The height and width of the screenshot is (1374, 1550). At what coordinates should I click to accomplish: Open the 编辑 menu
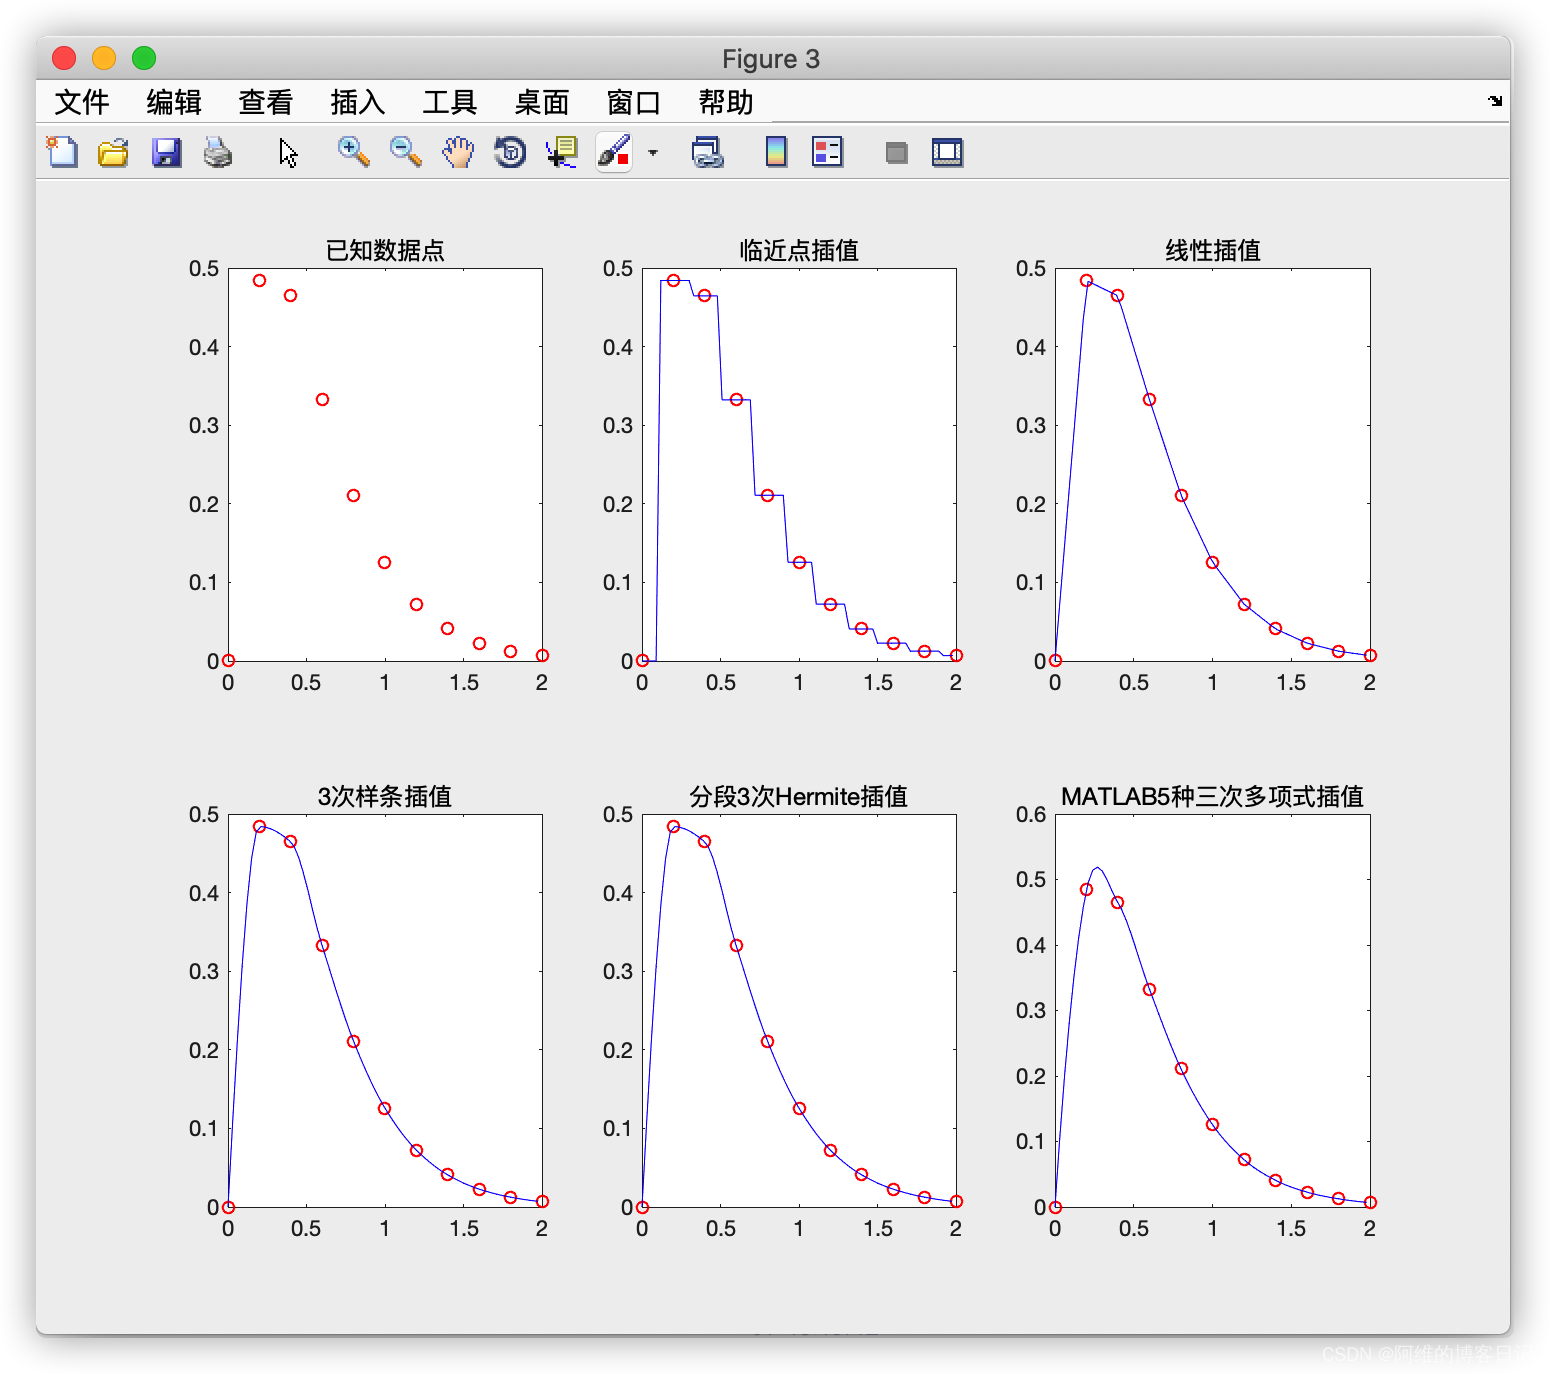[174, 102]
